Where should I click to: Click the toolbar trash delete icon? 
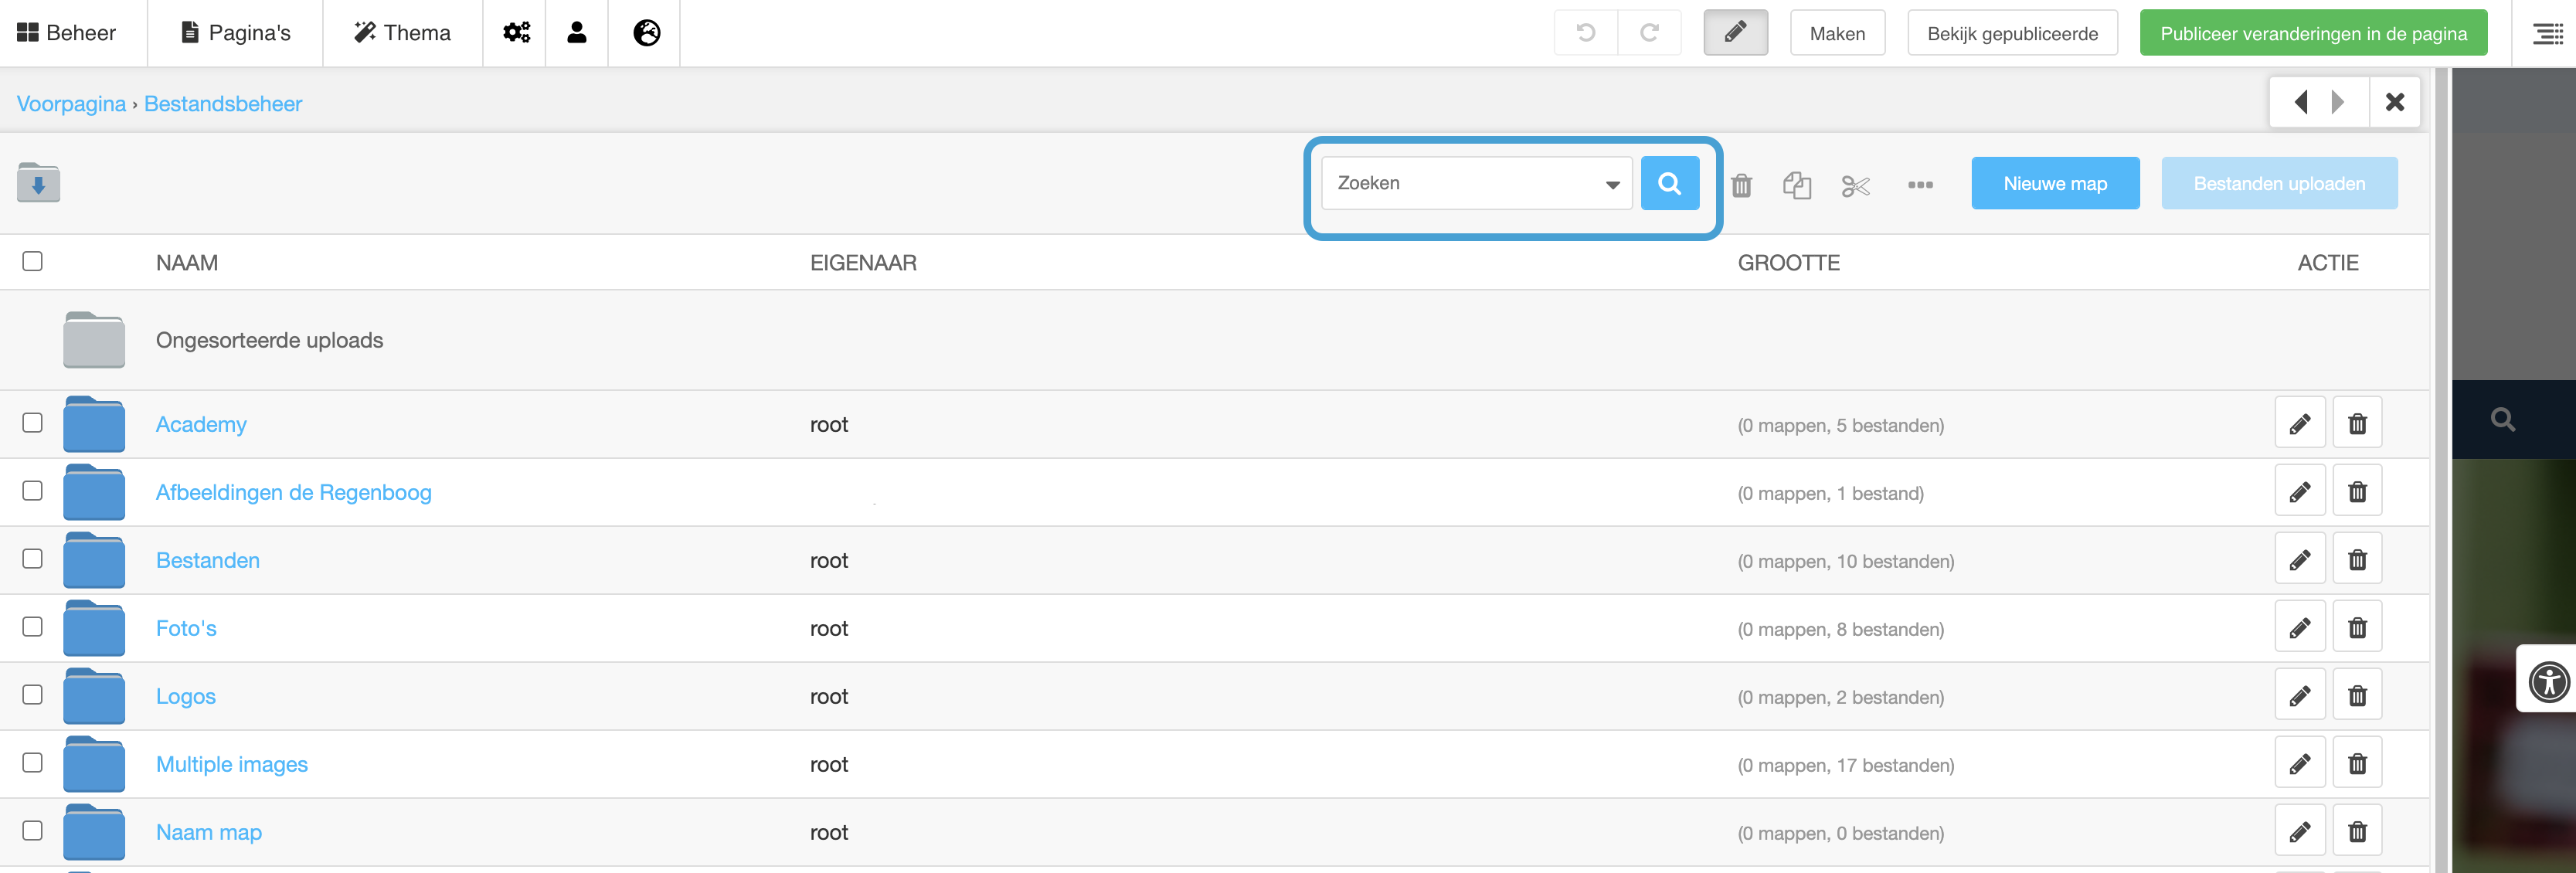[1741, 185]
